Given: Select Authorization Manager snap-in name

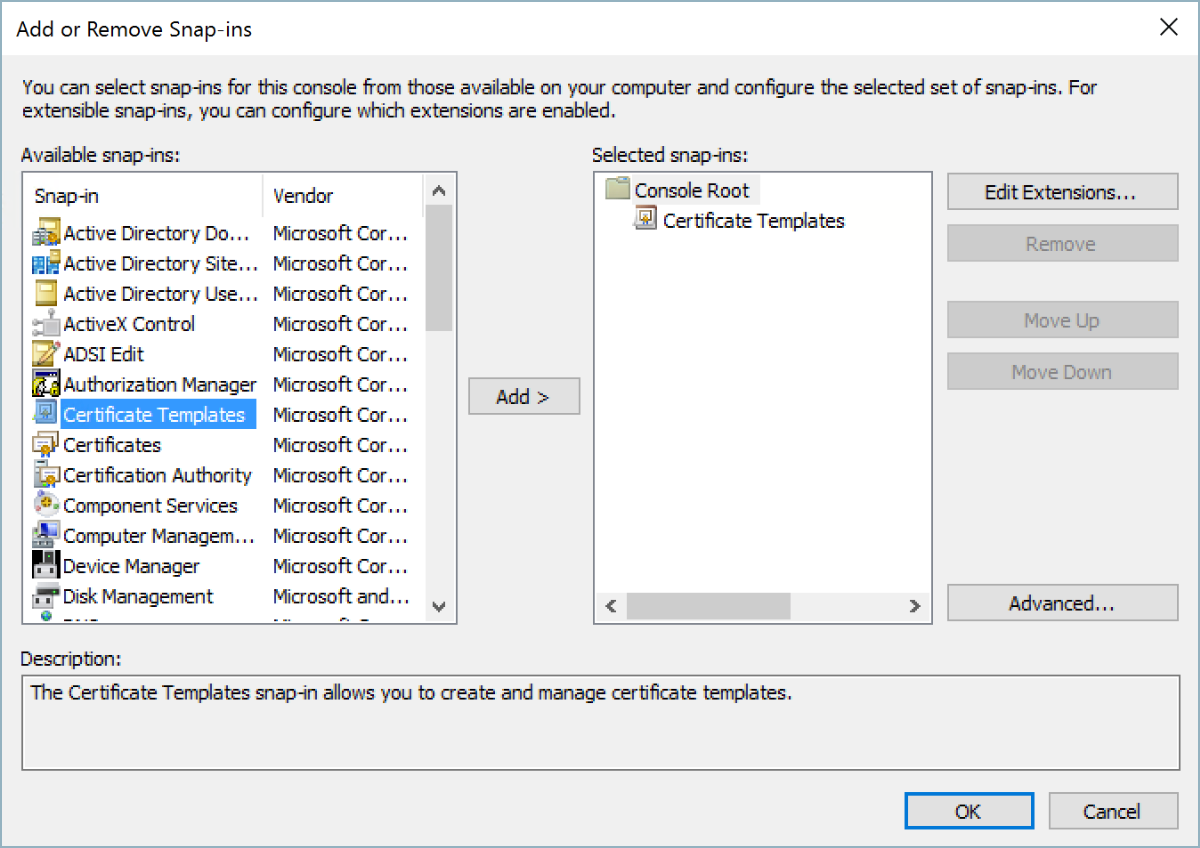Looking at the screenshot, I should pos(160,385).
